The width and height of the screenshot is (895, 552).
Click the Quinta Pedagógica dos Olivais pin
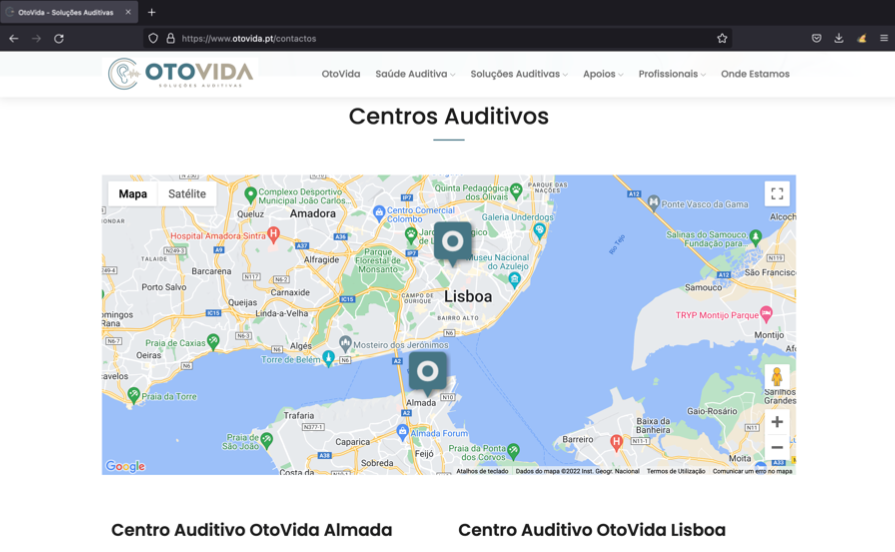516,190
